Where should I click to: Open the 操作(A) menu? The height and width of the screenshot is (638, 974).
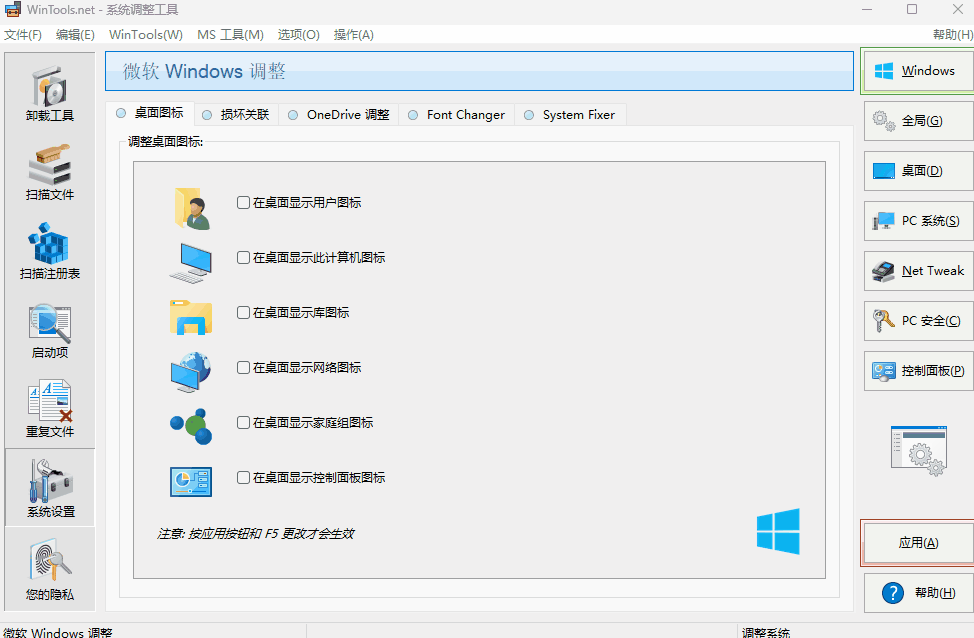[353, 35]
